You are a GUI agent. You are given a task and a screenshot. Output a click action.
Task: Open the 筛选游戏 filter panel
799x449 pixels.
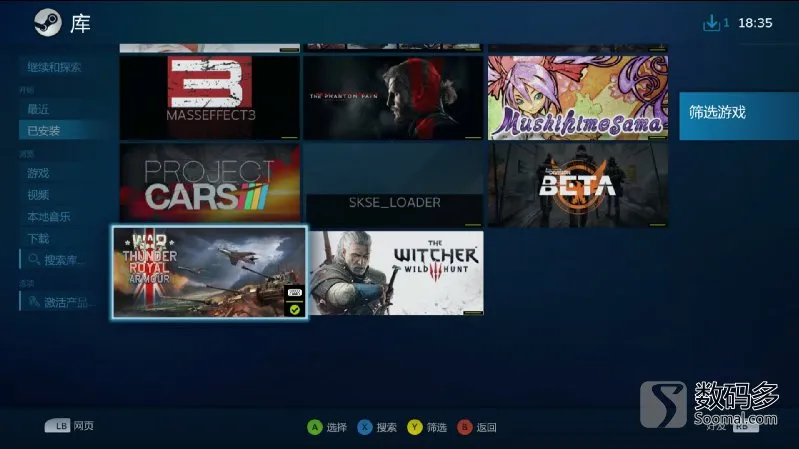[x=739, y=116]
